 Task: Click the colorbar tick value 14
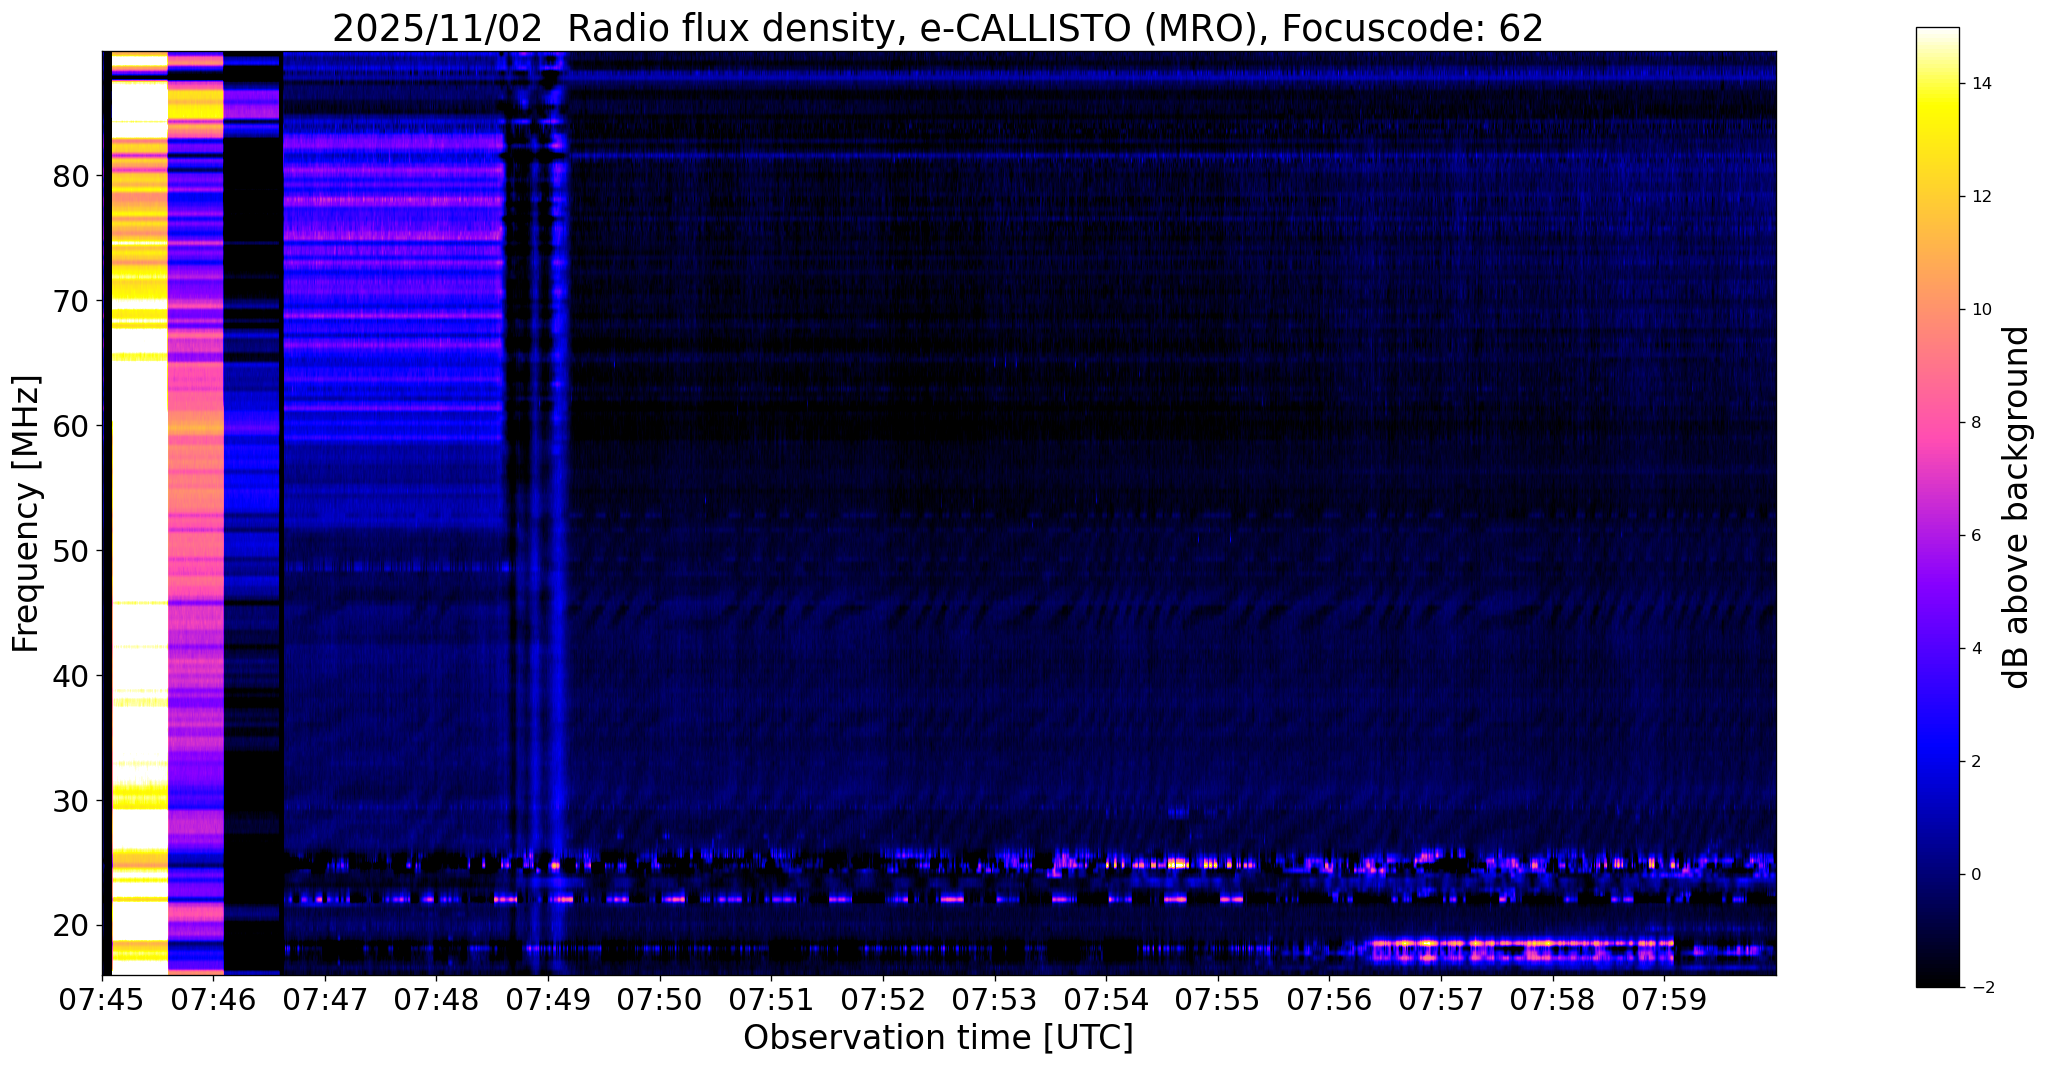point(1983,84)
